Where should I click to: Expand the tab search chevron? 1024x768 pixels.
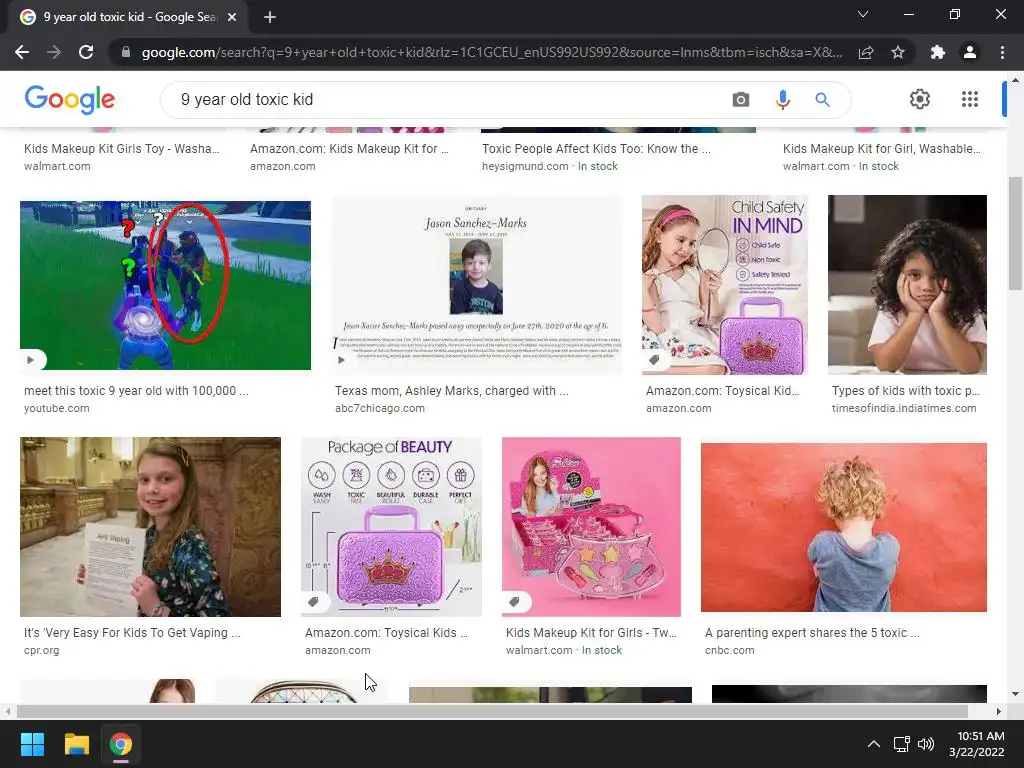click(x=863, y=14)
